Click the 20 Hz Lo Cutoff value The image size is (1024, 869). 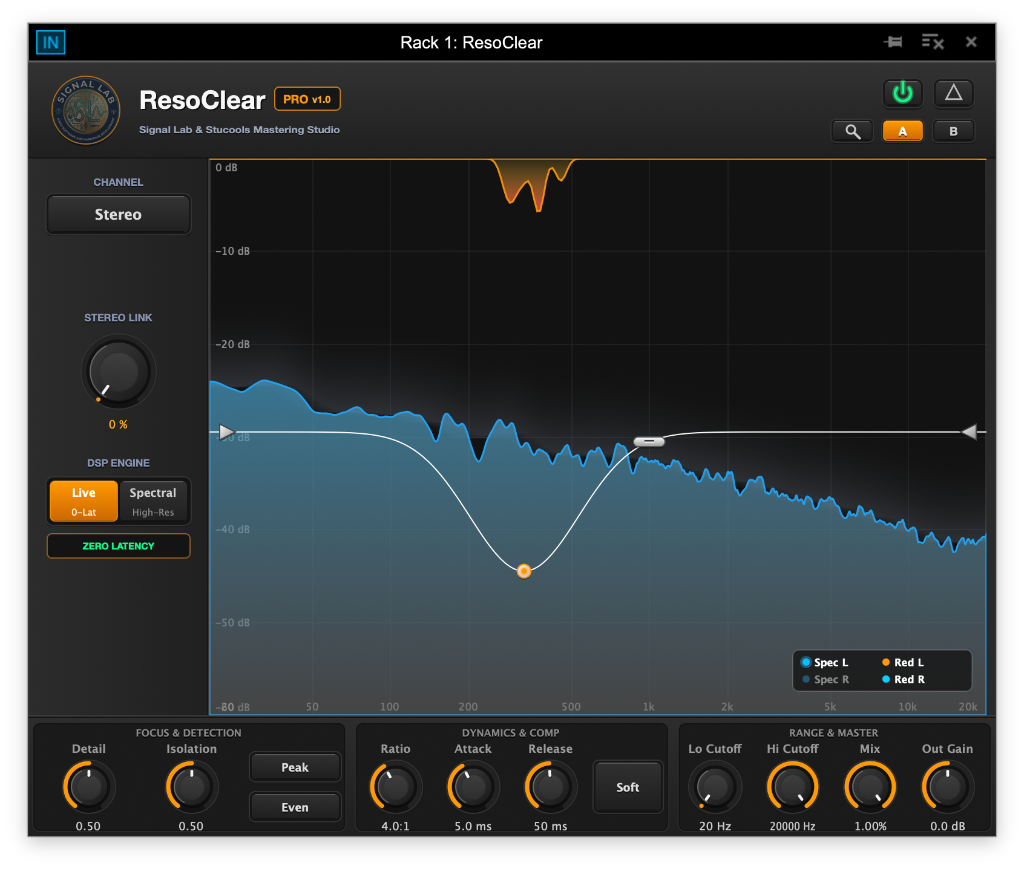(x=715, y=826)
